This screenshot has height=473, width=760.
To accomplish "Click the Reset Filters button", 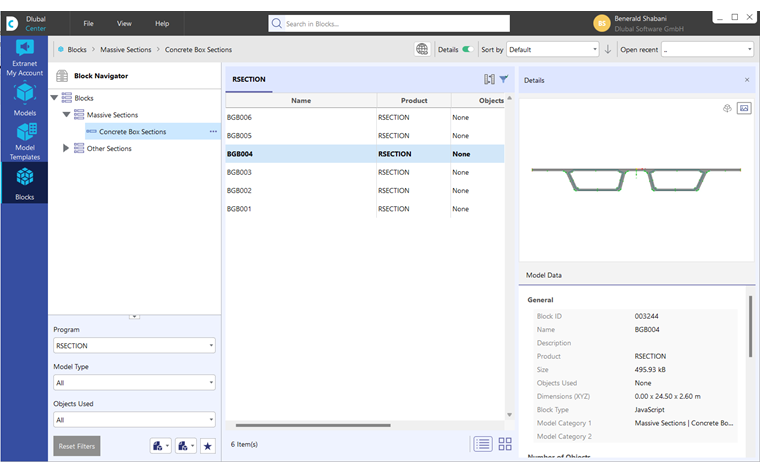I will pos(77,446).
